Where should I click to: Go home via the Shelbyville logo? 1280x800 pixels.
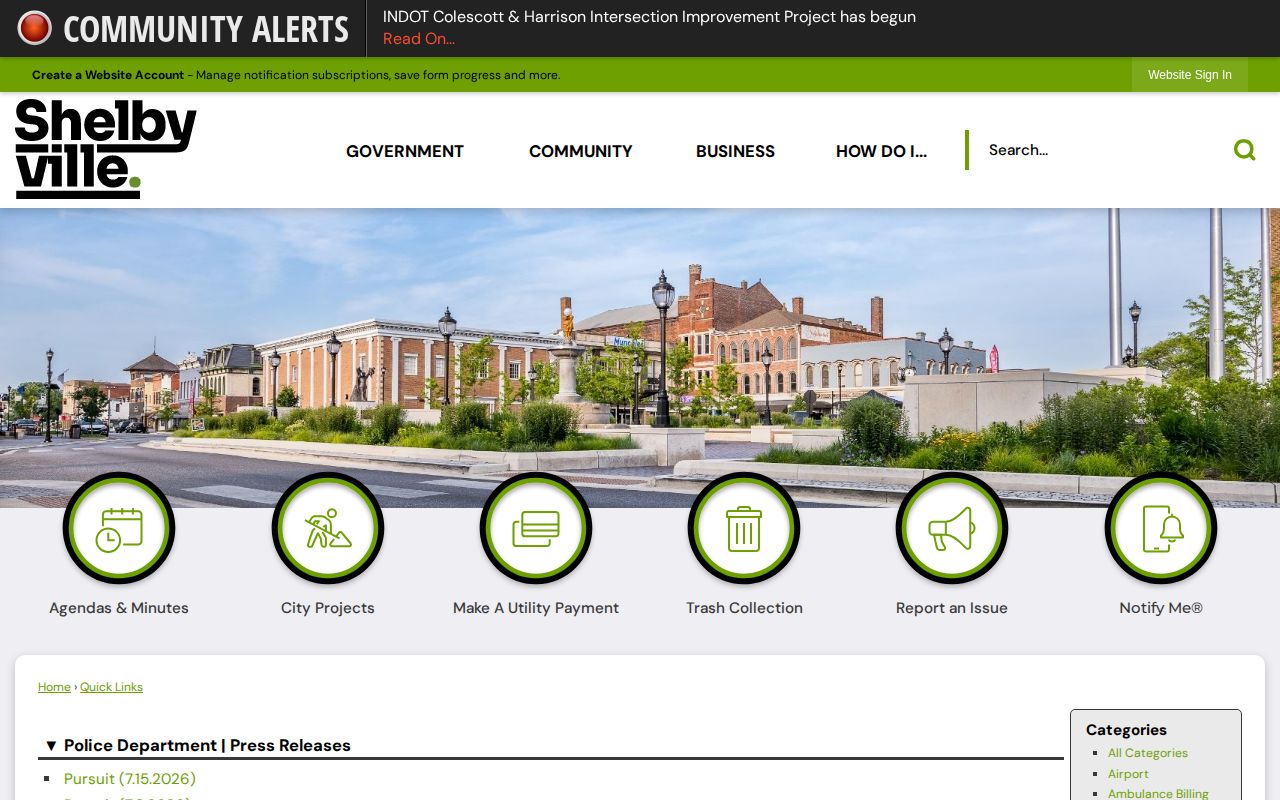point(106,149)
